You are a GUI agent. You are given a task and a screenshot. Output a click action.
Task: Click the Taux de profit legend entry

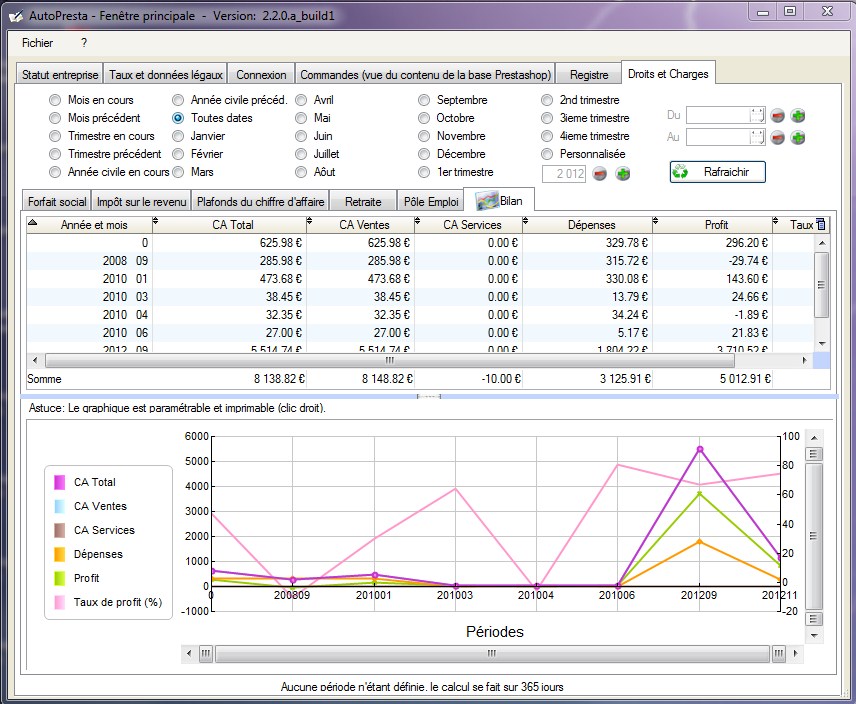(117, 602)
